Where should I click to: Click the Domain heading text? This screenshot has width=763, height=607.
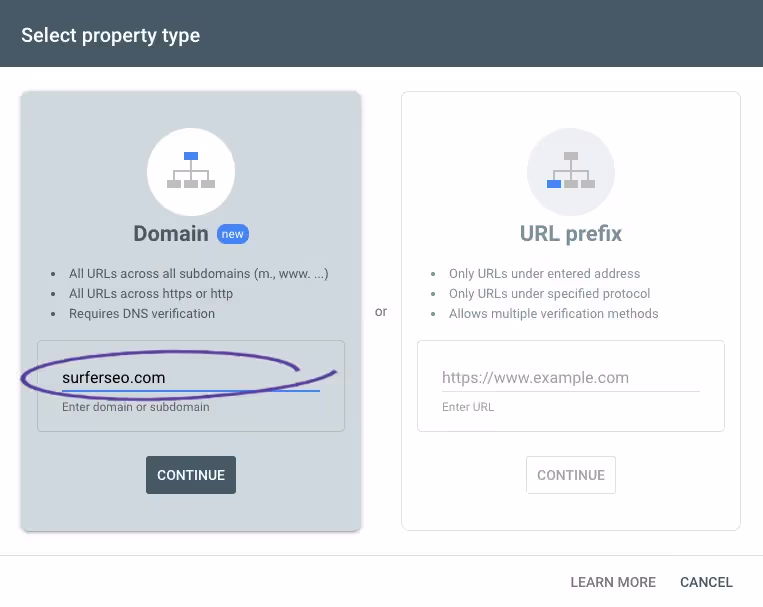point(171,234)
